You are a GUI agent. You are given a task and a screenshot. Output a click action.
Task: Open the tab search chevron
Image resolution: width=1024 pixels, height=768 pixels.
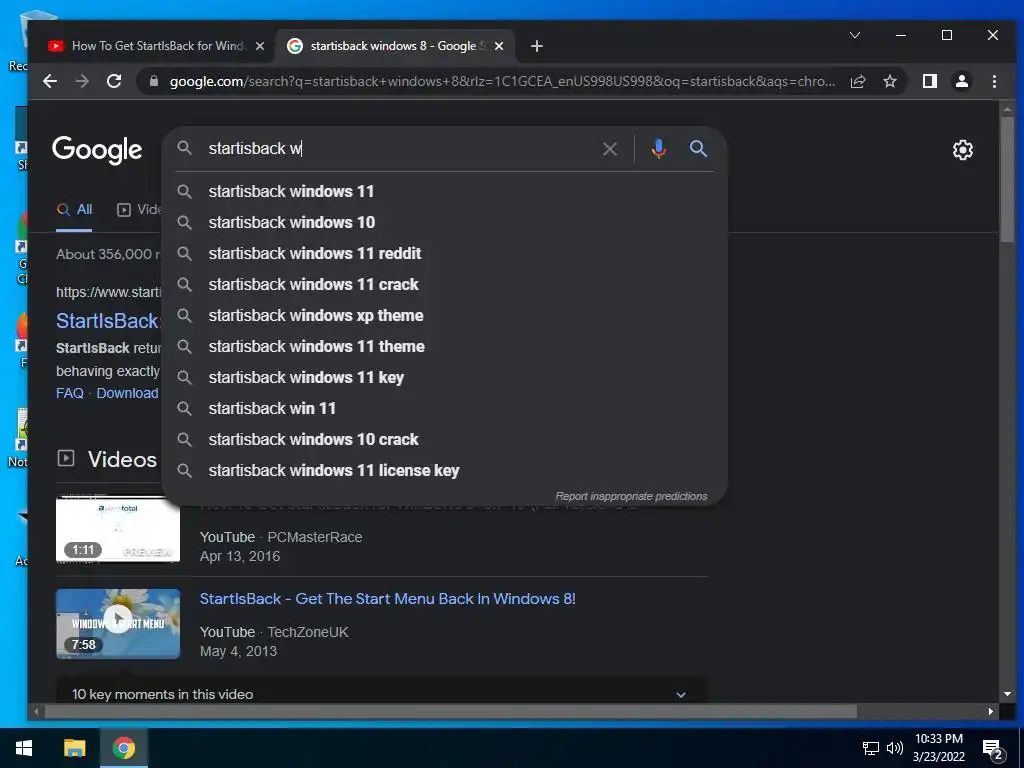pos(855,35)
